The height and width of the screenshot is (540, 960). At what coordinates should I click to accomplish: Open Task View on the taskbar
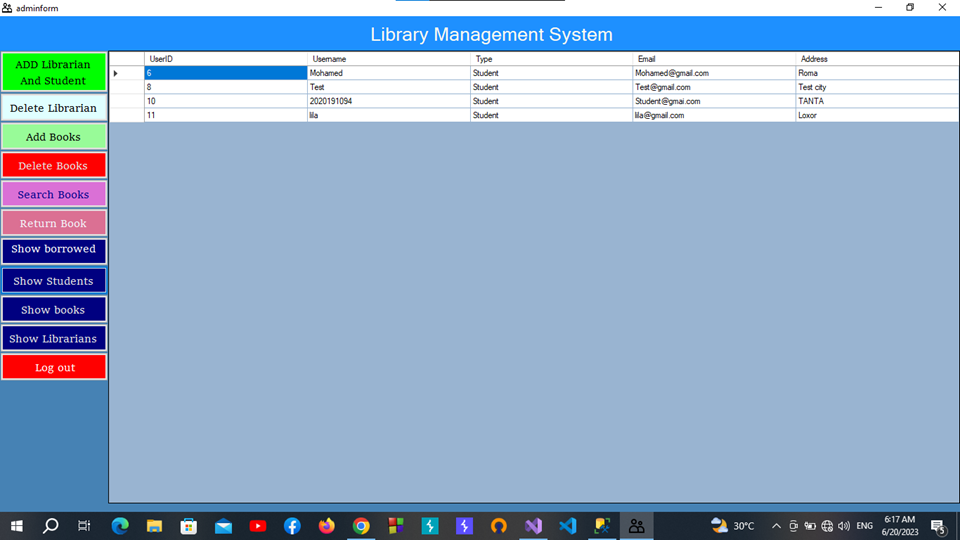click(84, 526)
